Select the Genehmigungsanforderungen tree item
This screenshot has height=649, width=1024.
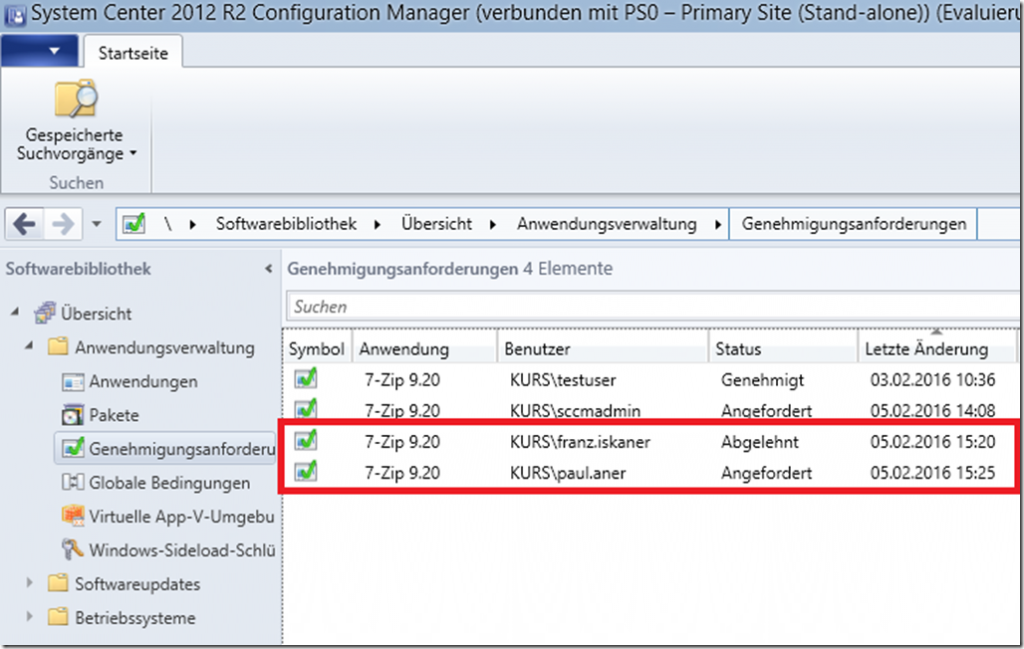(180, 449)
